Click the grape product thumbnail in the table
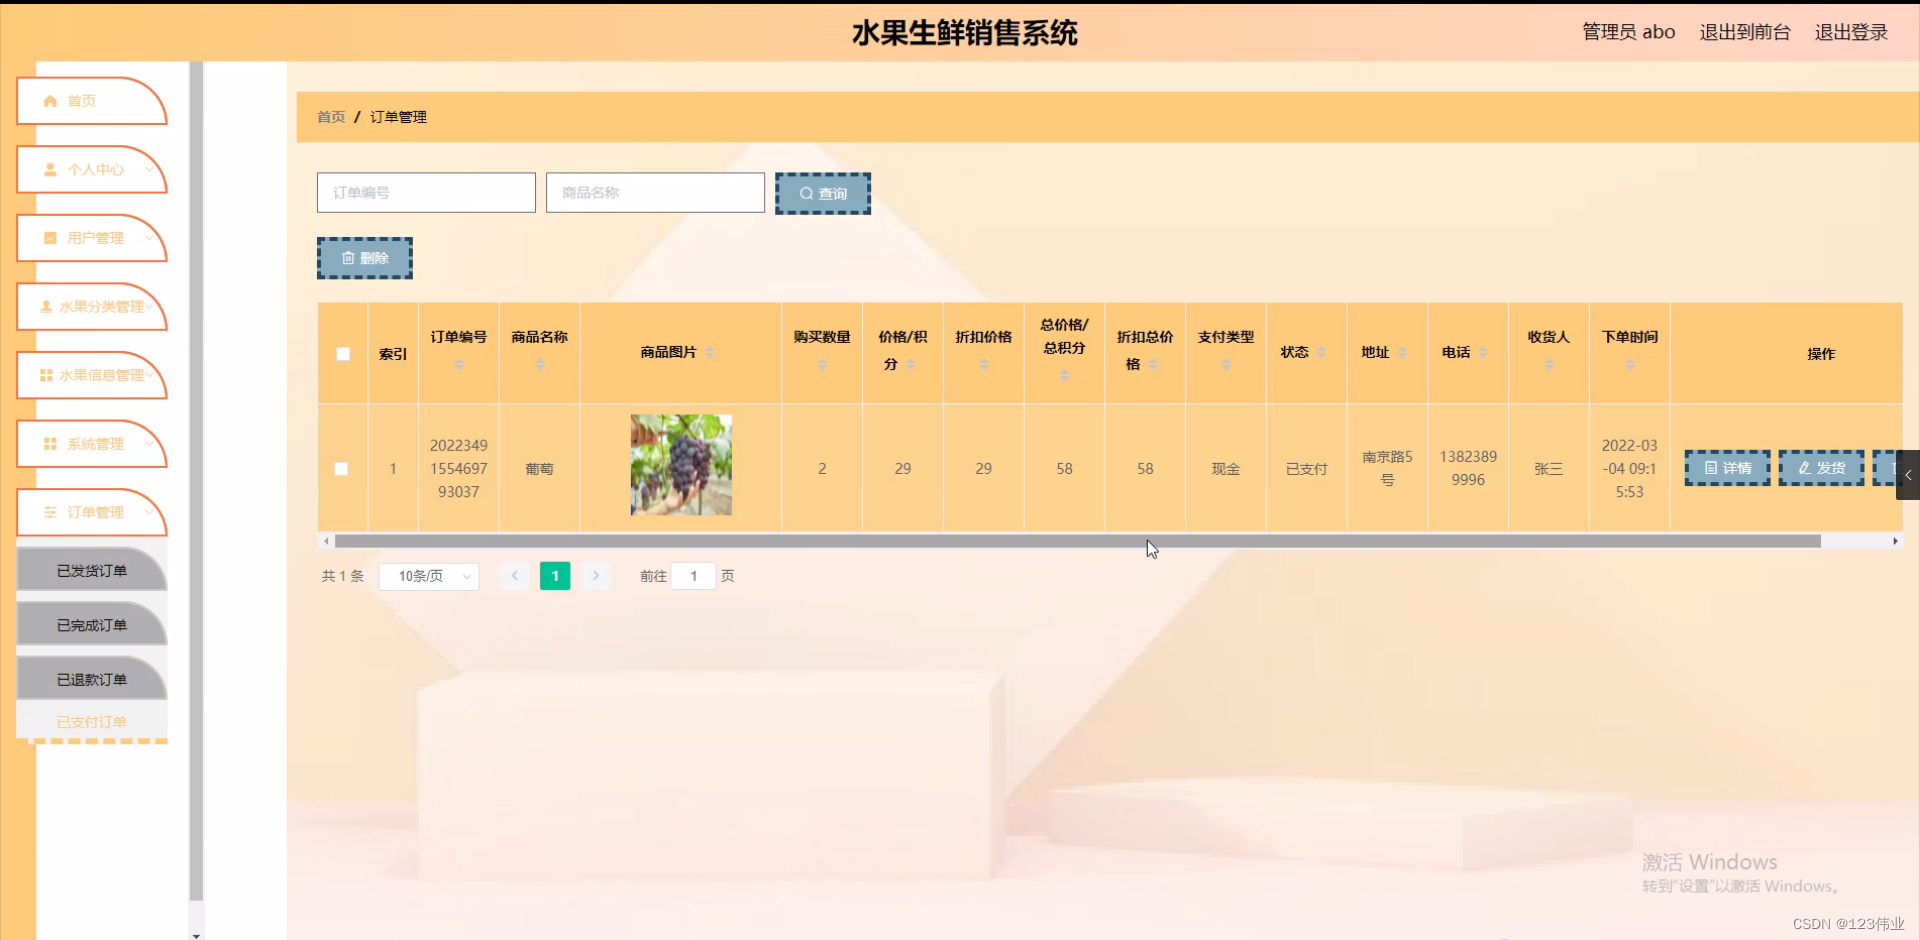 pos(680,465)
